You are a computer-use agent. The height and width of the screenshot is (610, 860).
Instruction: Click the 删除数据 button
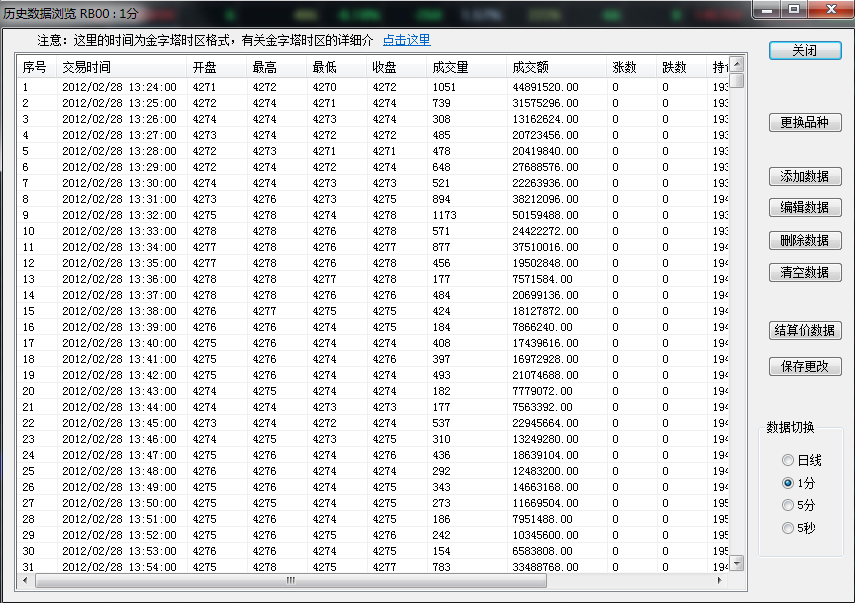804,241
